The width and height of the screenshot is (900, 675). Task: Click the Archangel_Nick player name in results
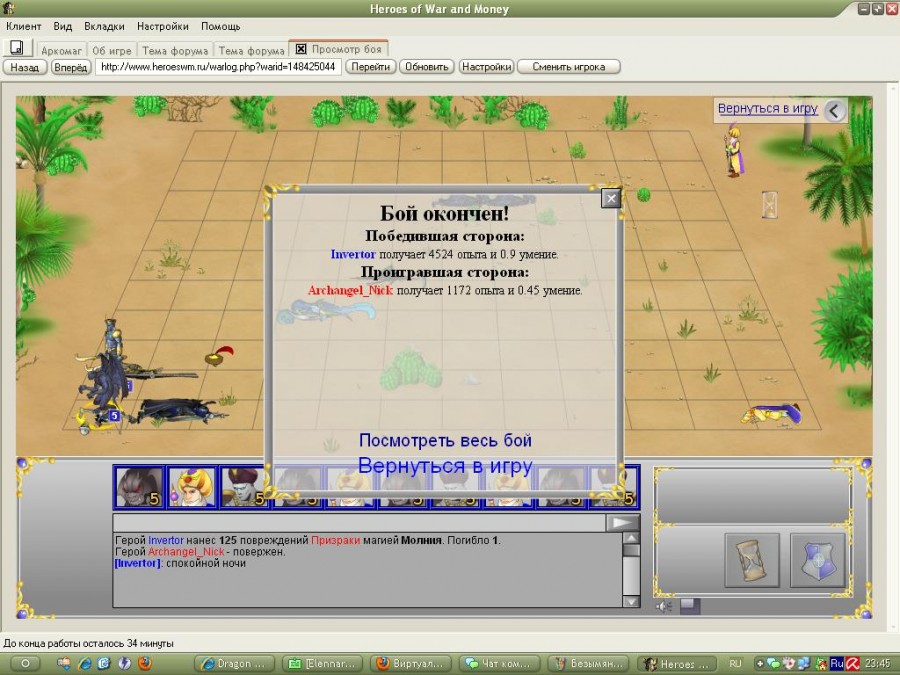tap(350, 290)
